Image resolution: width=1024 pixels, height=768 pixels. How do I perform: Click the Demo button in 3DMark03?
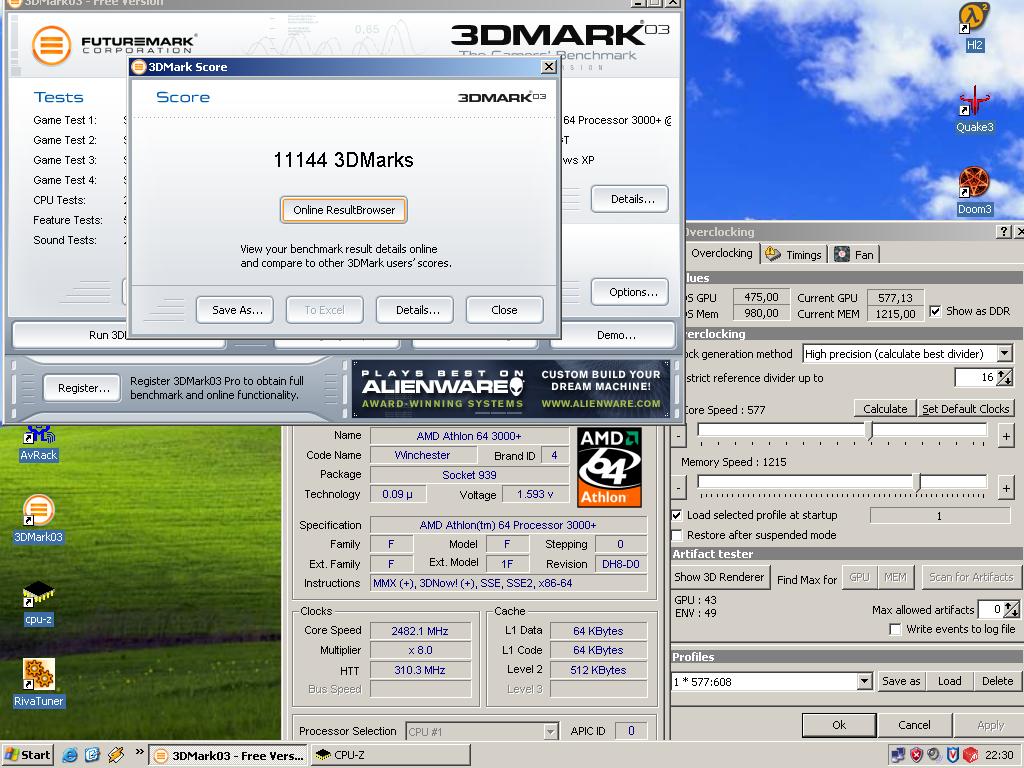[x=615, y=335]
